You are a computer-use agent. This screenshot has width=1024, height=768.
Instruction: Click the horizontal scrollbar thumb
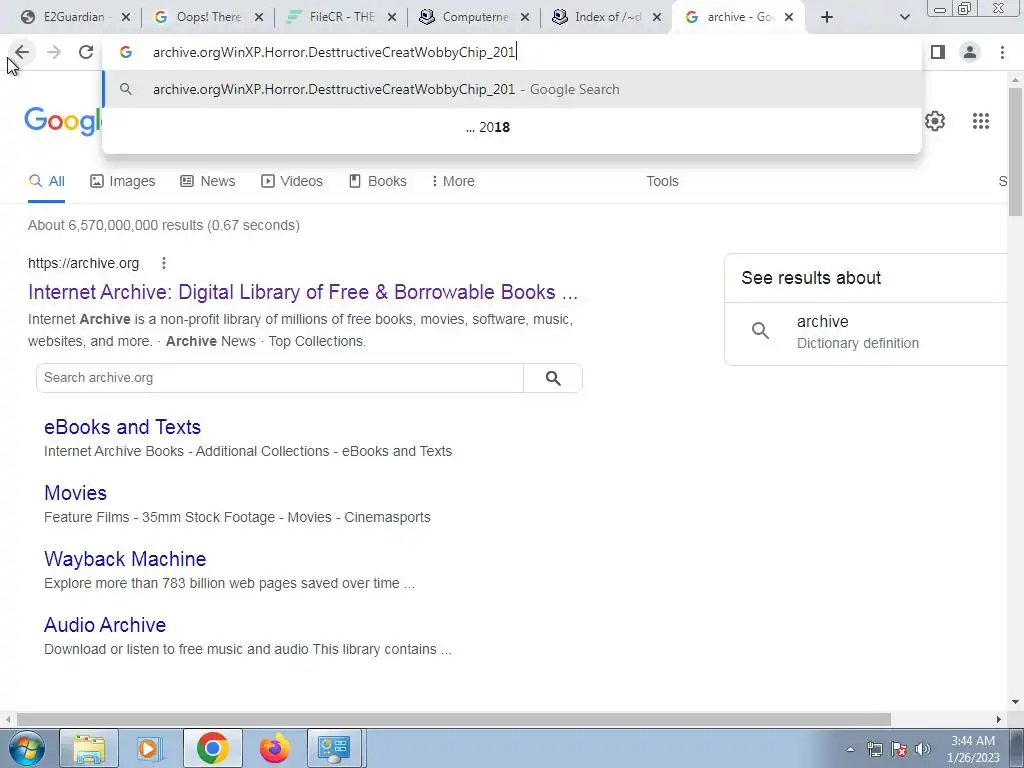454,719
